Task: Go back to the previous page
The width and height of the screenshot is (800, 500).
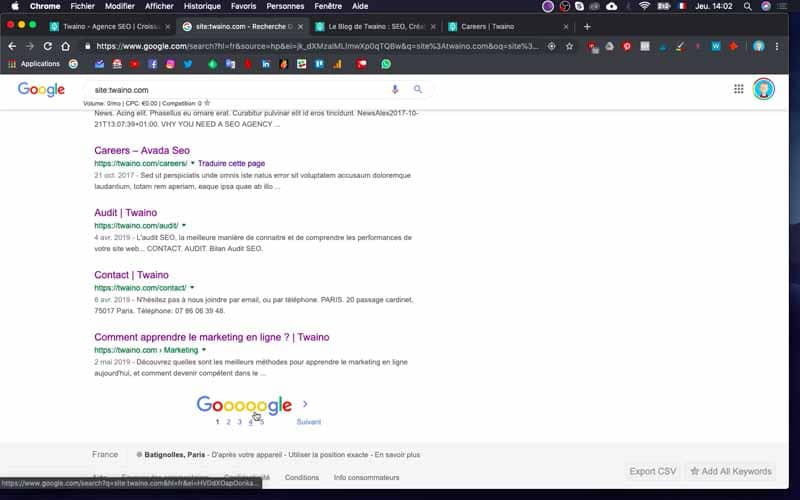Action: pyautogui.click(x=12, y=46)
